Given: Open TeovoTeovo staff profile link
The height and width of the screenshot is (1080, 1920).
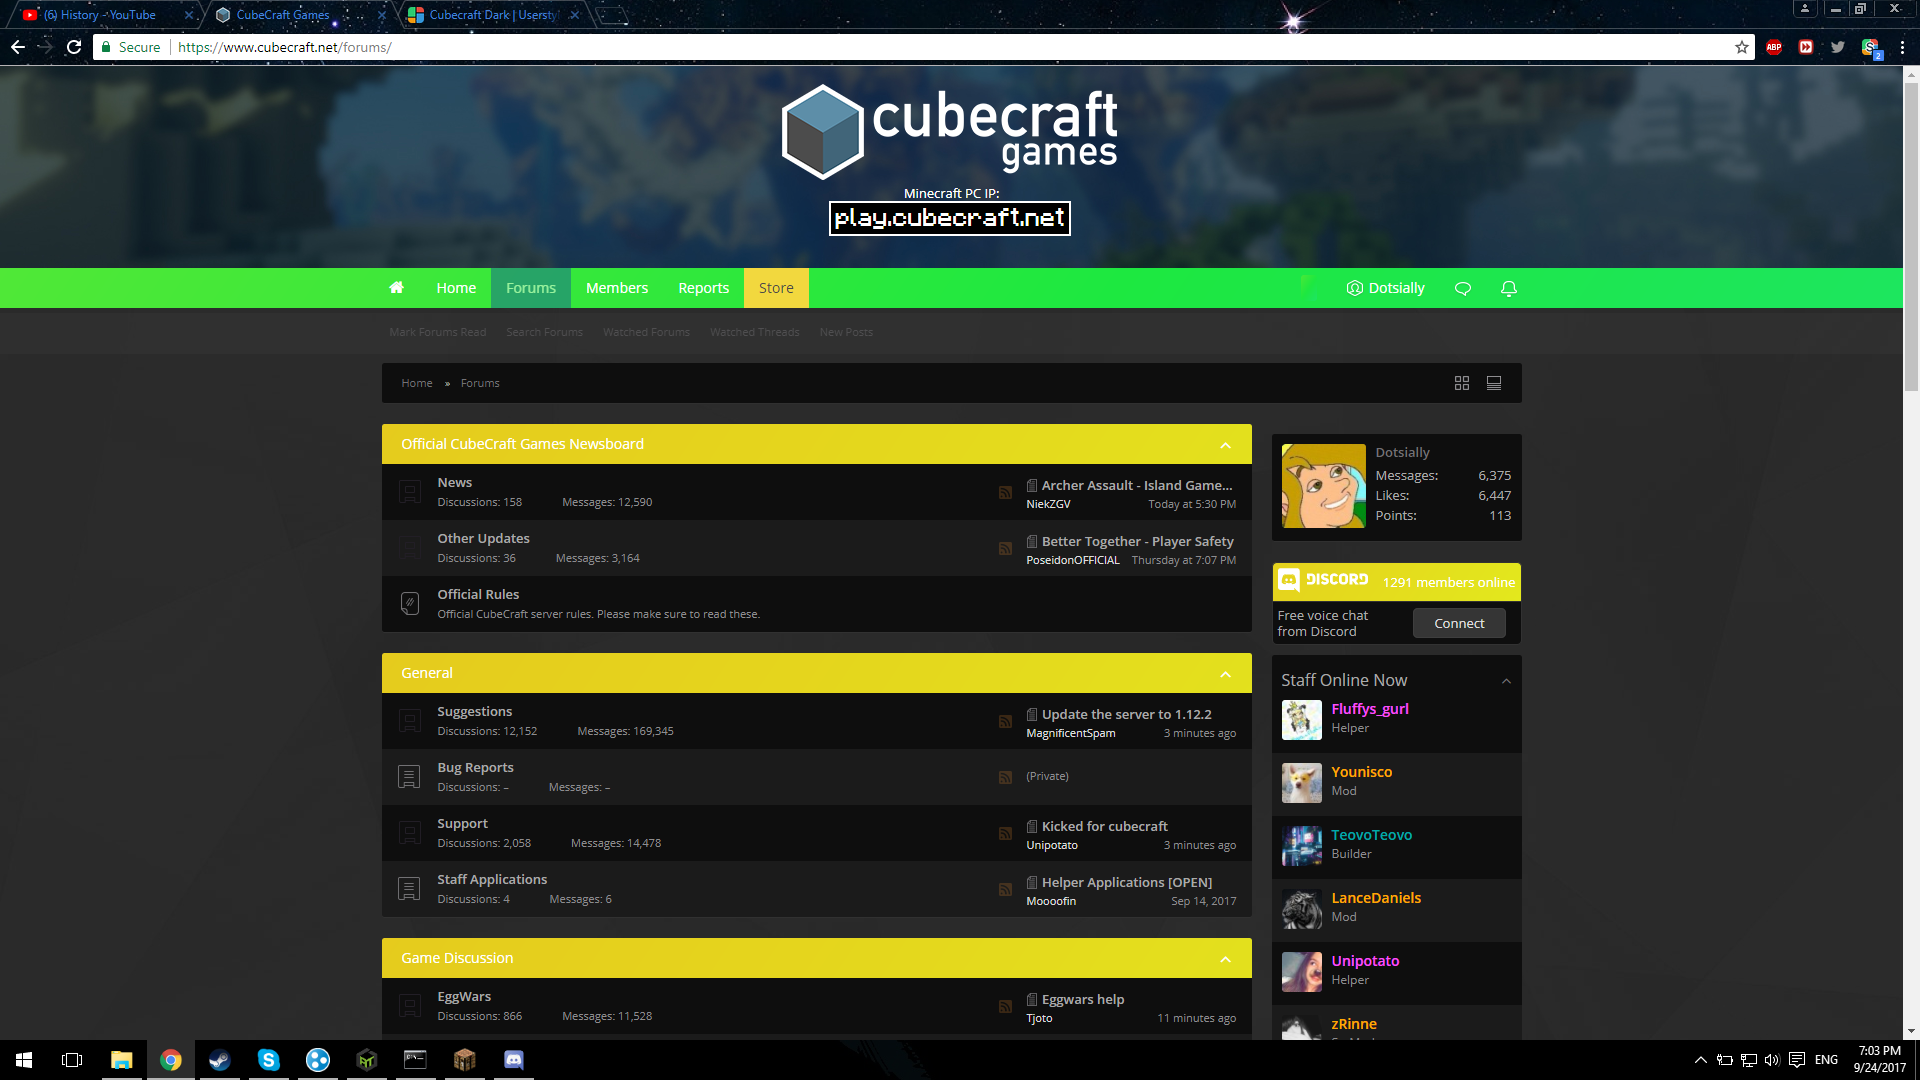Looking at the screenshot, I should tap(1371, 835).
